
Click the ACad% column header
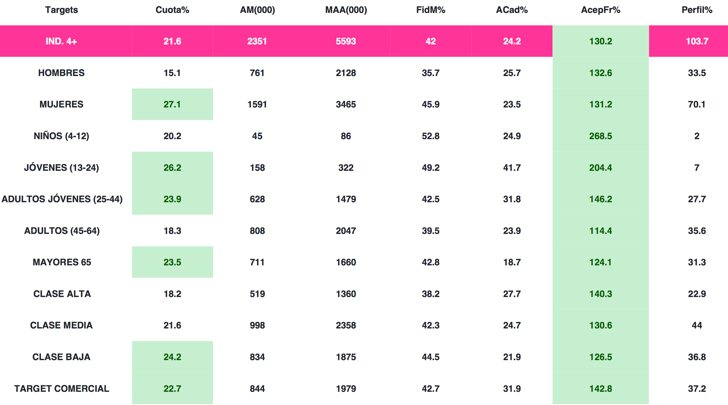[x=512, y=9]
